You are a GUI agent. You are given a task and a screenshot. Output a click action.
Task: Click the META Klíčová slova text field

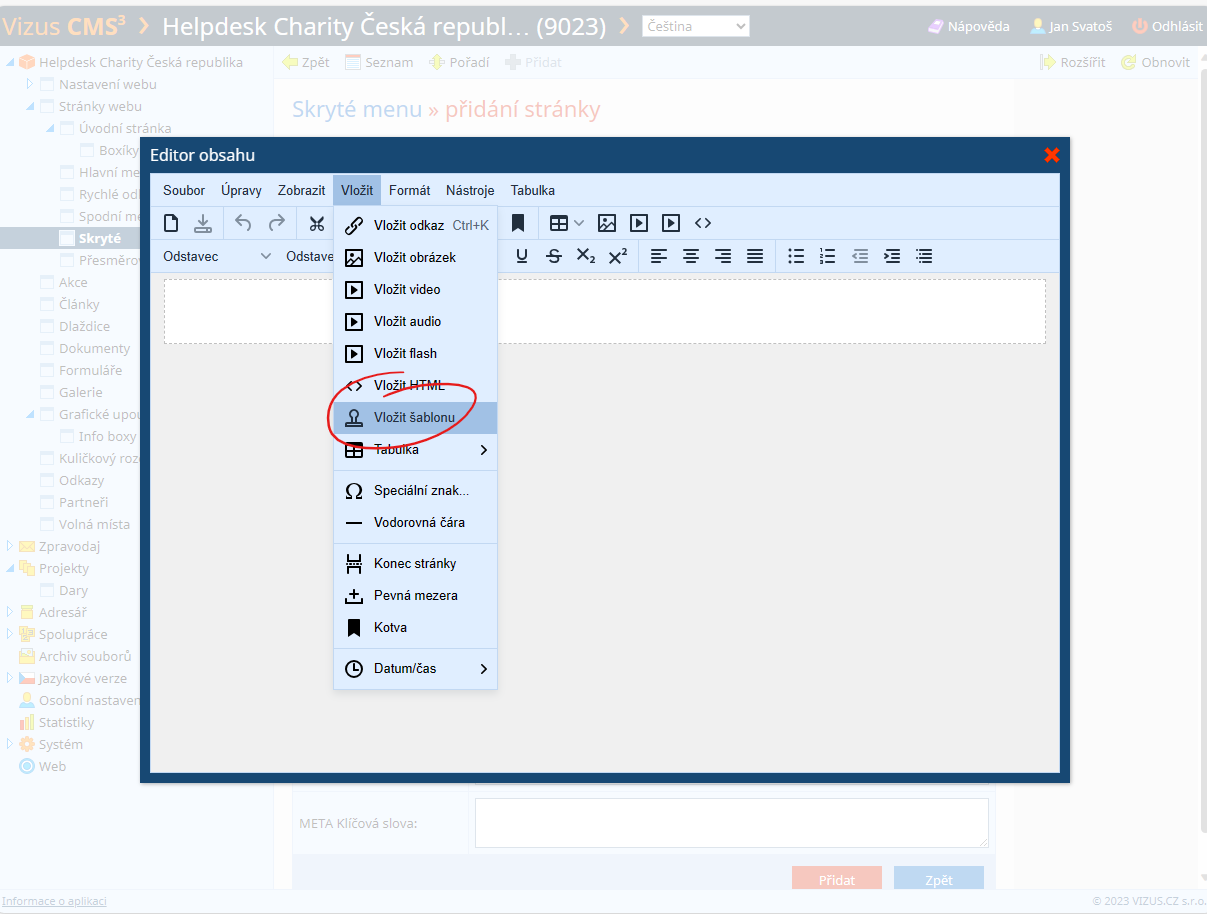[732, 823]
